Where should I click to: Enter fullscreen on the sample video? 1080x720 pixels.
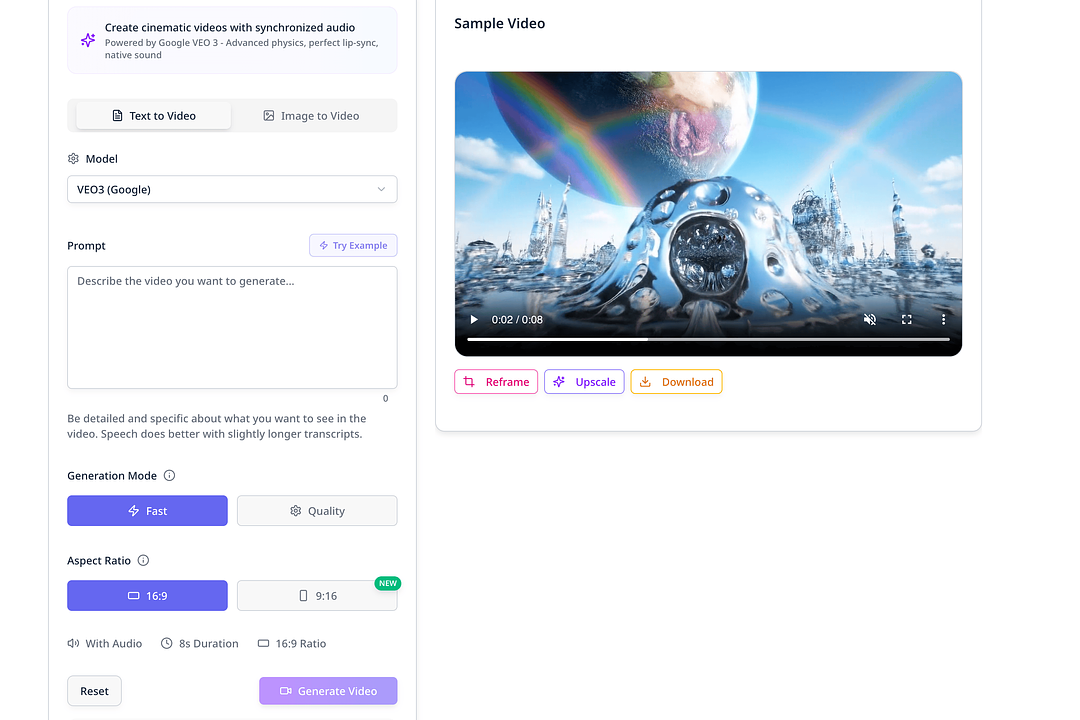coord(906,319)
